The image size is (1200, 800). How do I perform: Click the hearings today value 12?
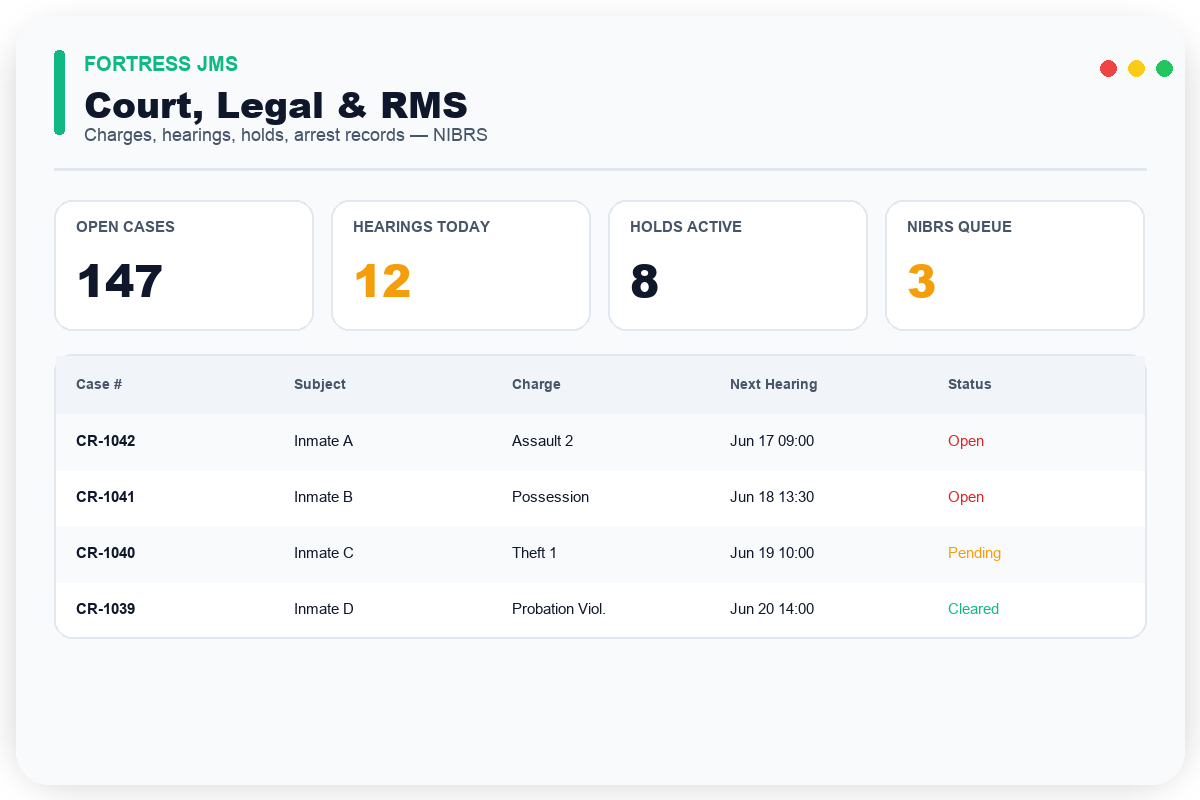pyautogui.click(x=383, y=281)
